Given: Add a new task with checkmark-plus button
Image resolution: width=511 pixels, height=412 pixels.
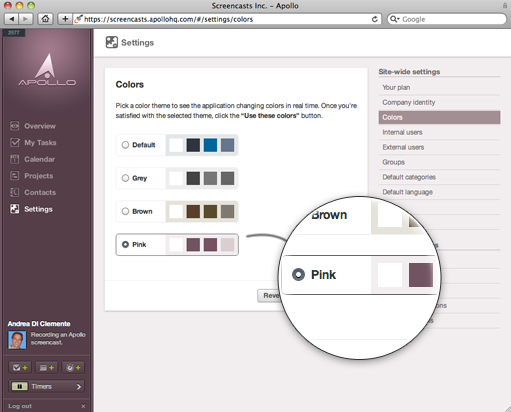Looking at the screenshot, I should (20, 368).
